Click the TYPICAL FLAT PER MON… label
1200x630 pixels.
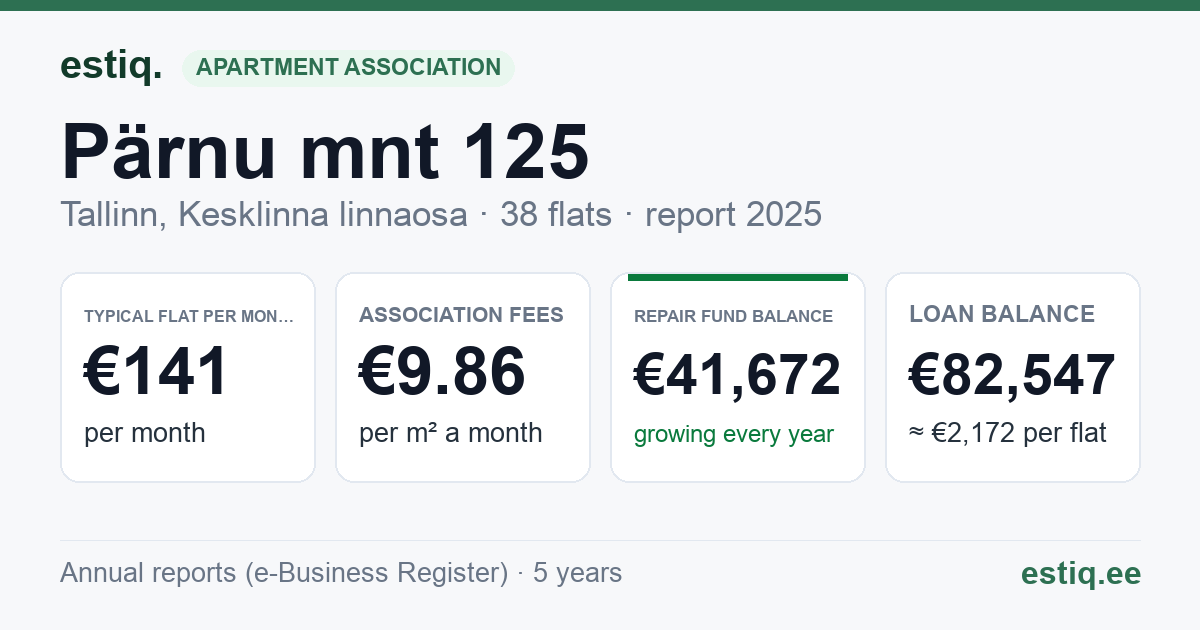click(189, 316)
